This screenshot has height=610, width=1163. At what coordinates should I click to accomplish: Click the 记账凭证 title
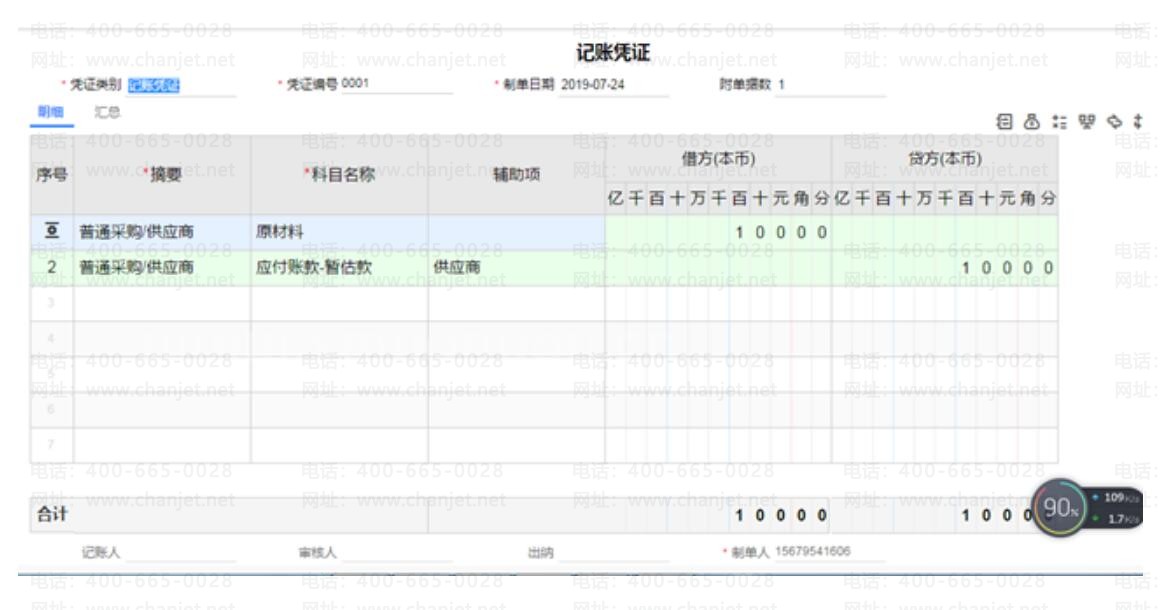point(613,53)
